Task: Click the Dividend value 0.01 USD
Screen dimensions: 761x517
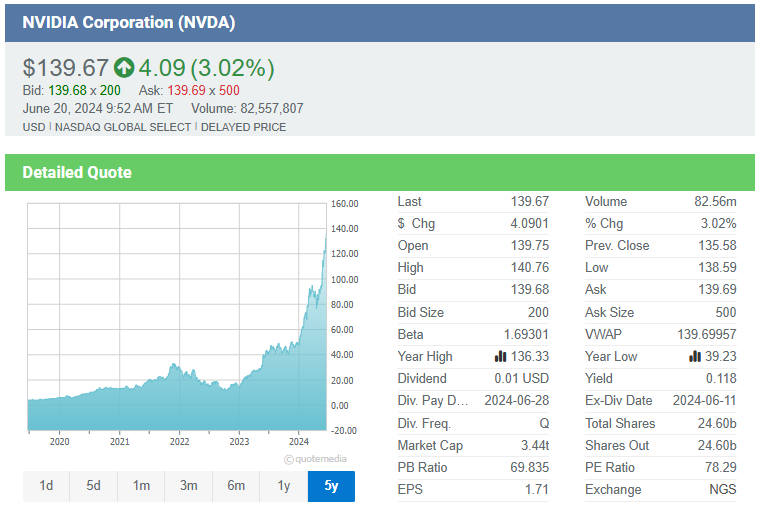Action: pyautogui.click(x=522, y=379)
